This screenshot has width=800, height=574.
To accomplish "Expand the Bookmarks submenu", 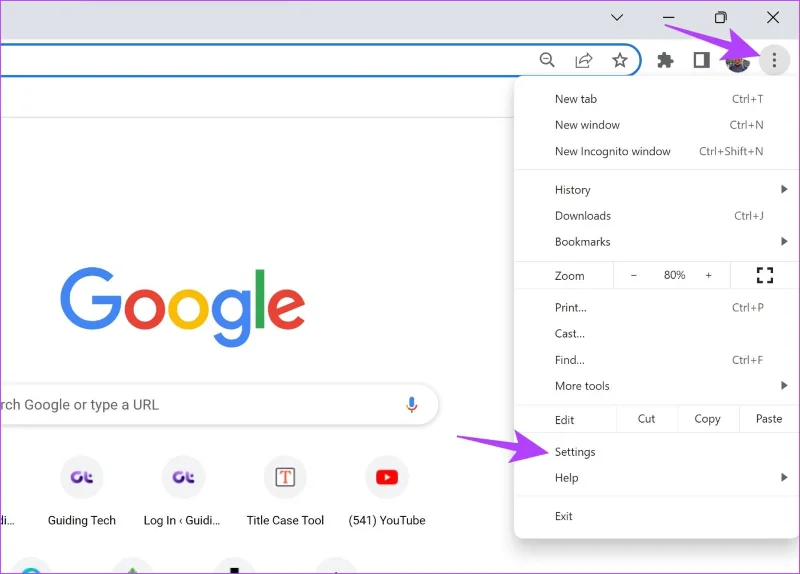I will [656, 242].
